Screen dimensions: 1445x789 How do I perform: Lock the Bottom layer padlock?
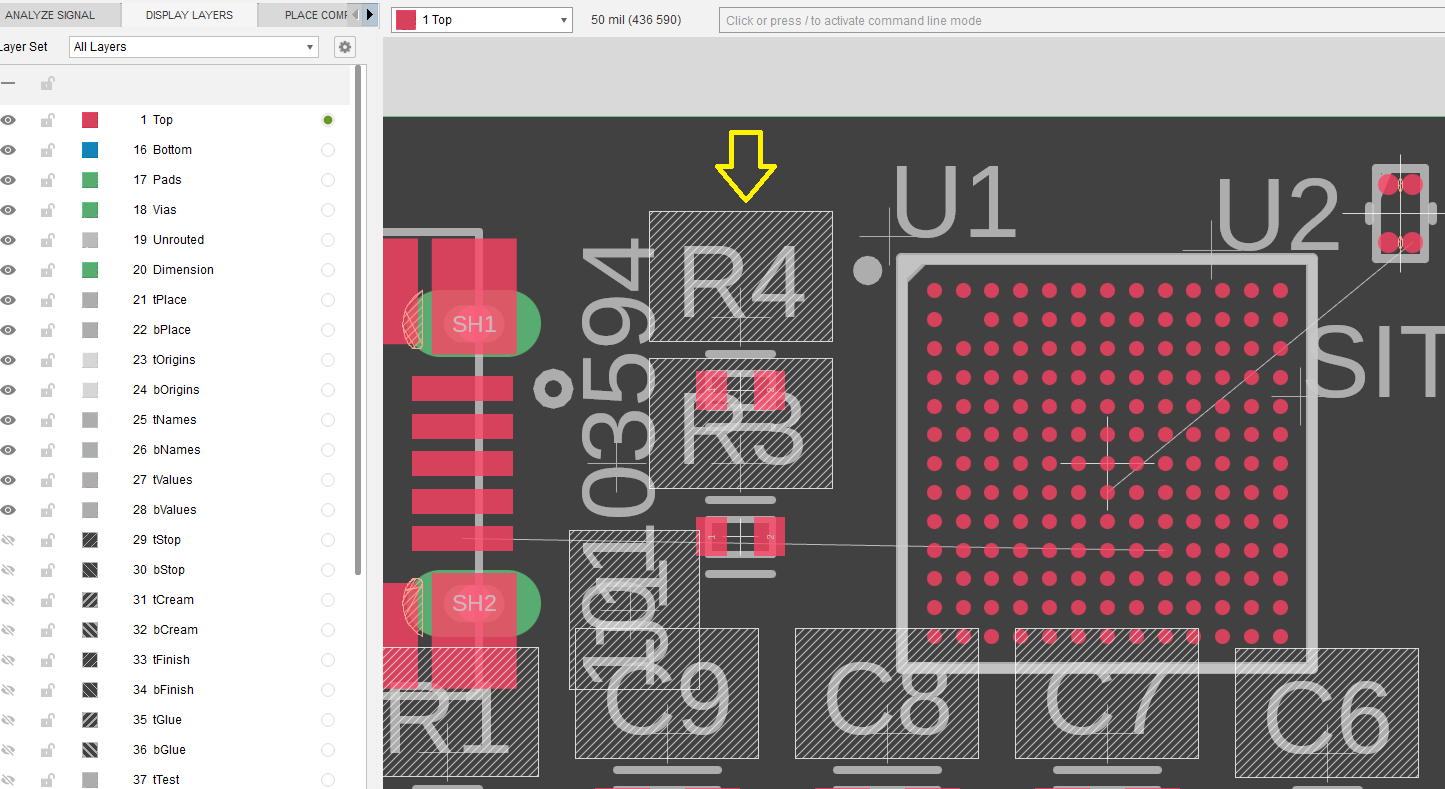point(46,149)
